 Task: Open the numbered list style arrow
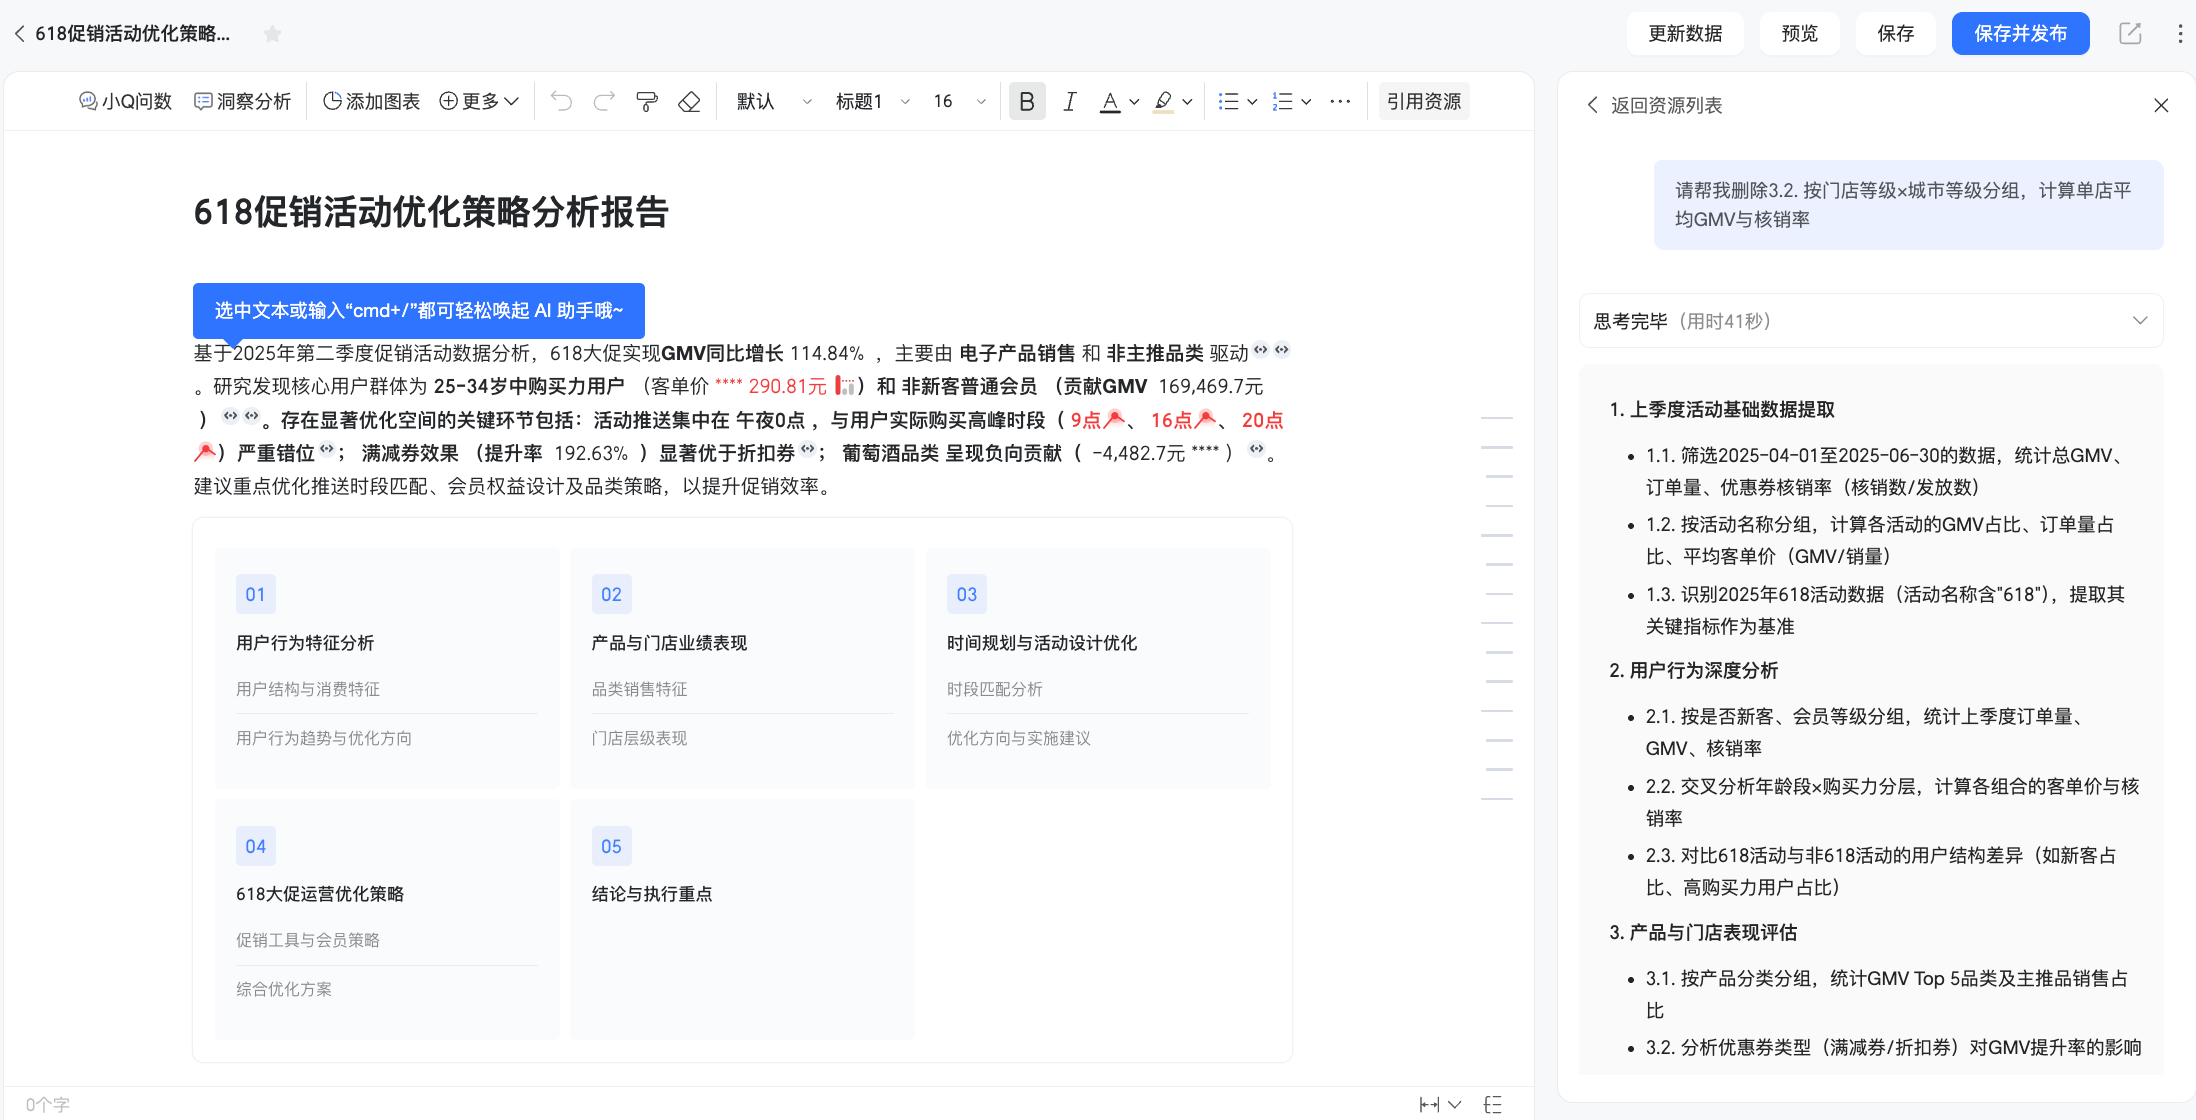(1306, 101)
